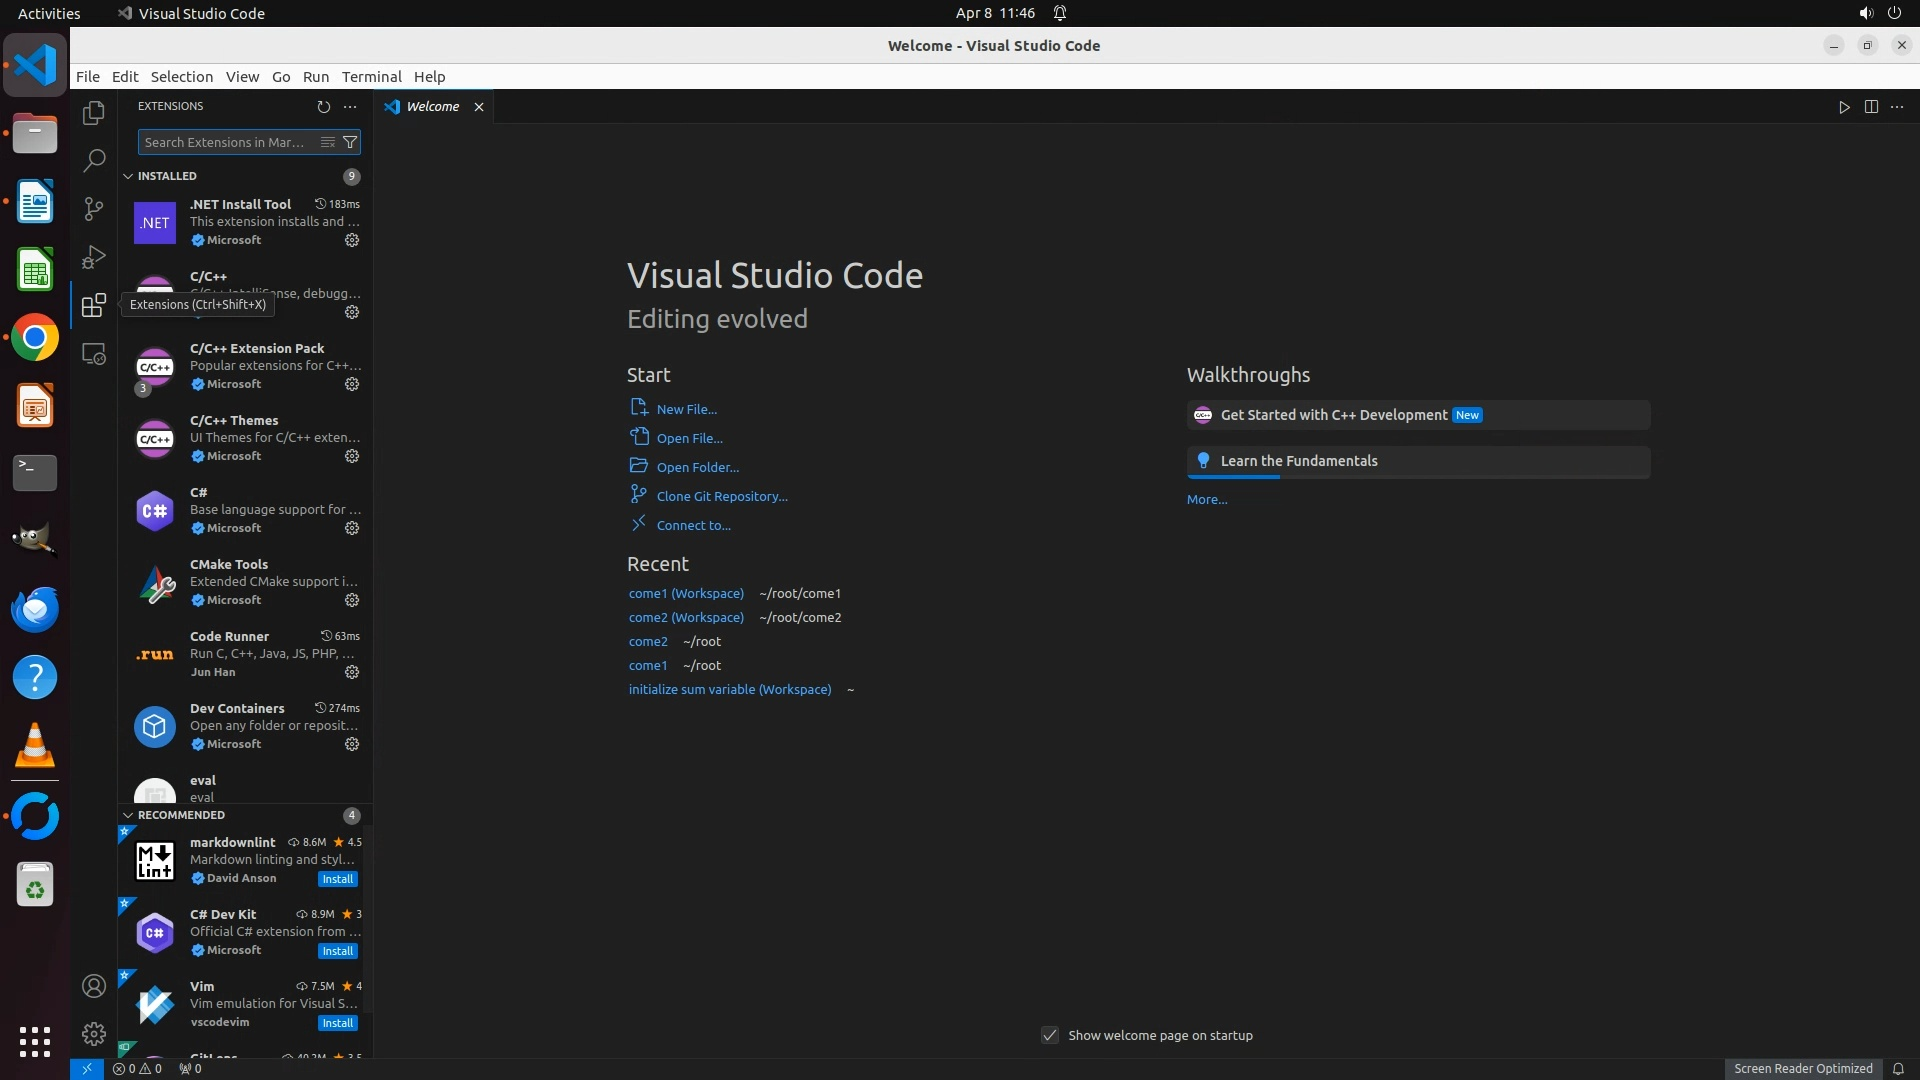
Task: Click the filter extensions funnel icon
Action: pyautogui.click(x=350, y=142)
